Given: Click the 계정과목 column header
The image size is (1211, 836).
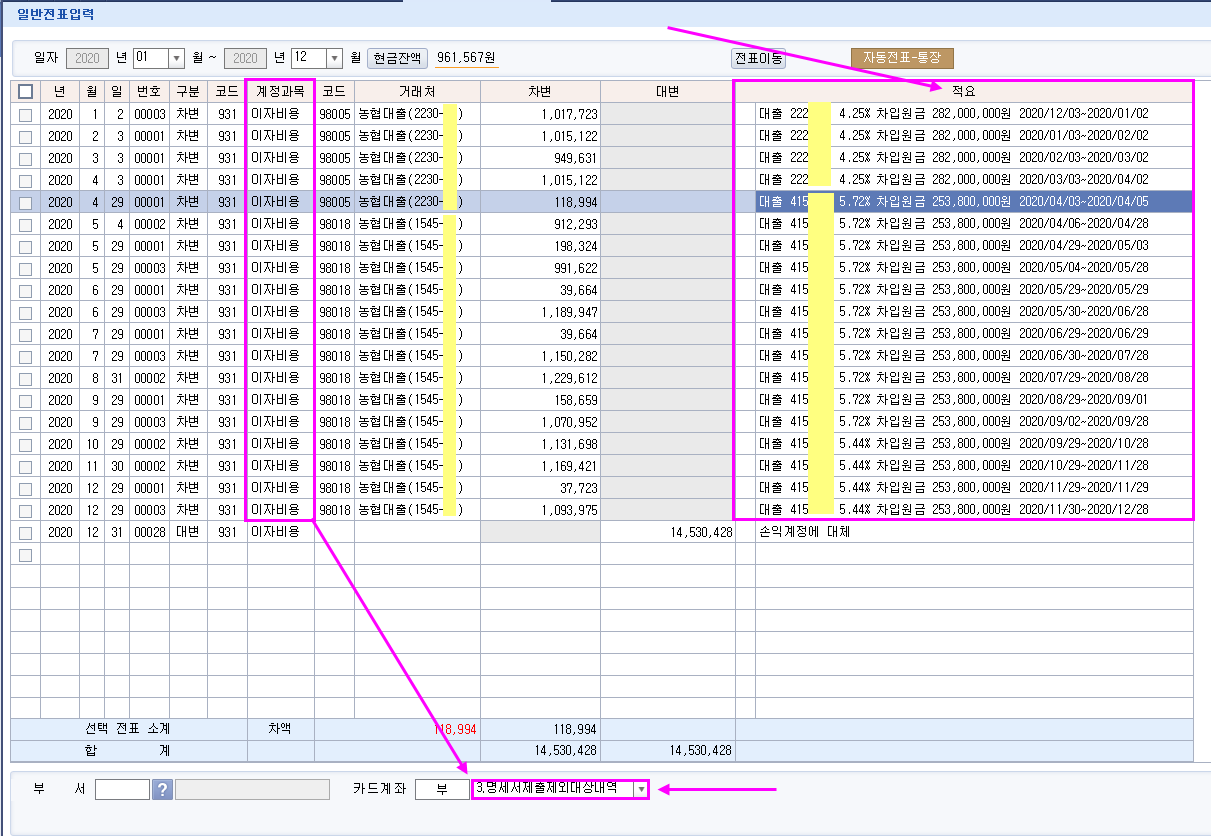Looking at the screenshot, I should [x=280, y=91].
